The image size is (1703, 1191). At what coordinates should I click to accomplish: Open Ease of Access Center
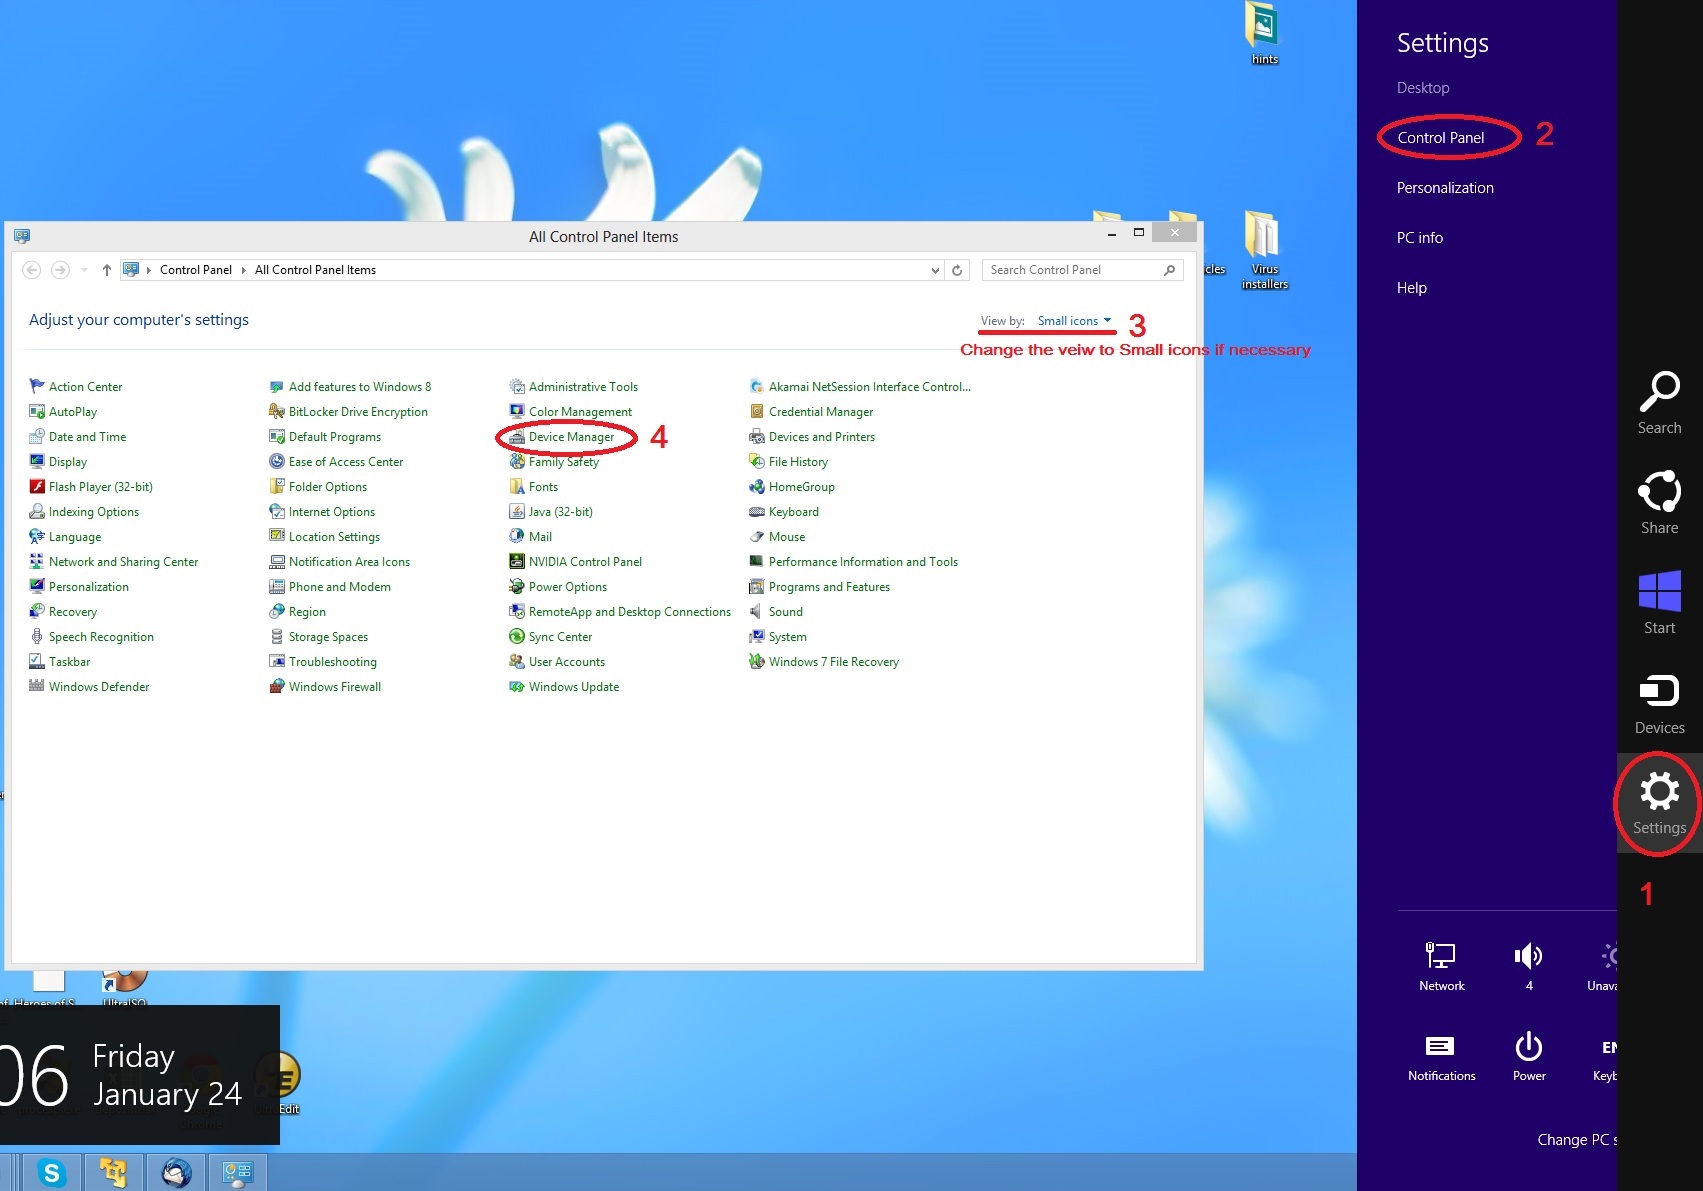click(345, 462)
